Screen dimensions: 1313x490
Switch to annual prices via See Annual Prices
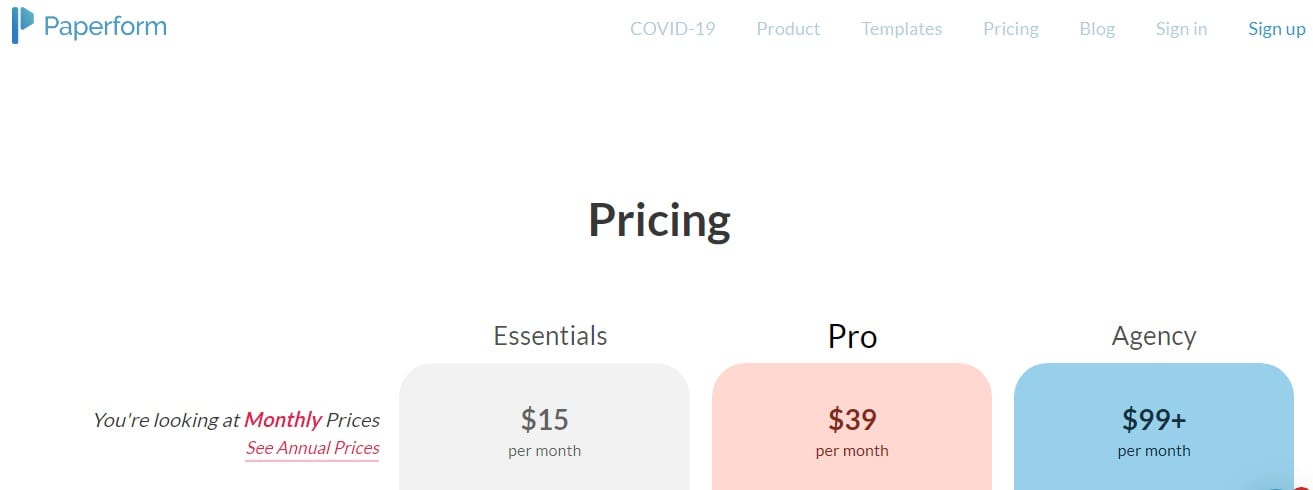312,448
